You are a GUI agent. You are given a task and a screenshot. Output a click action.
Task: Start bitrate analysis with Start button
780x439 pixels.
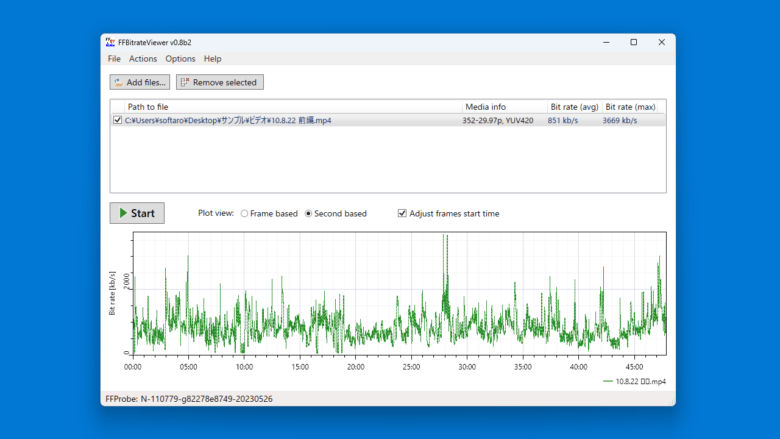coord(137,213)
